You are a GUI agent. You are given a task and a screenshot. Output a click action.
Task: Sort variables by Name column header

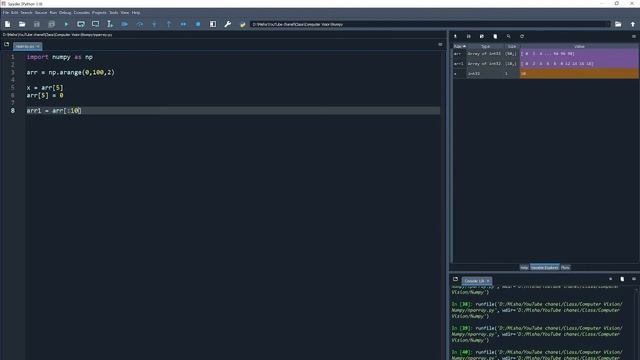click(x=460, y=46)
